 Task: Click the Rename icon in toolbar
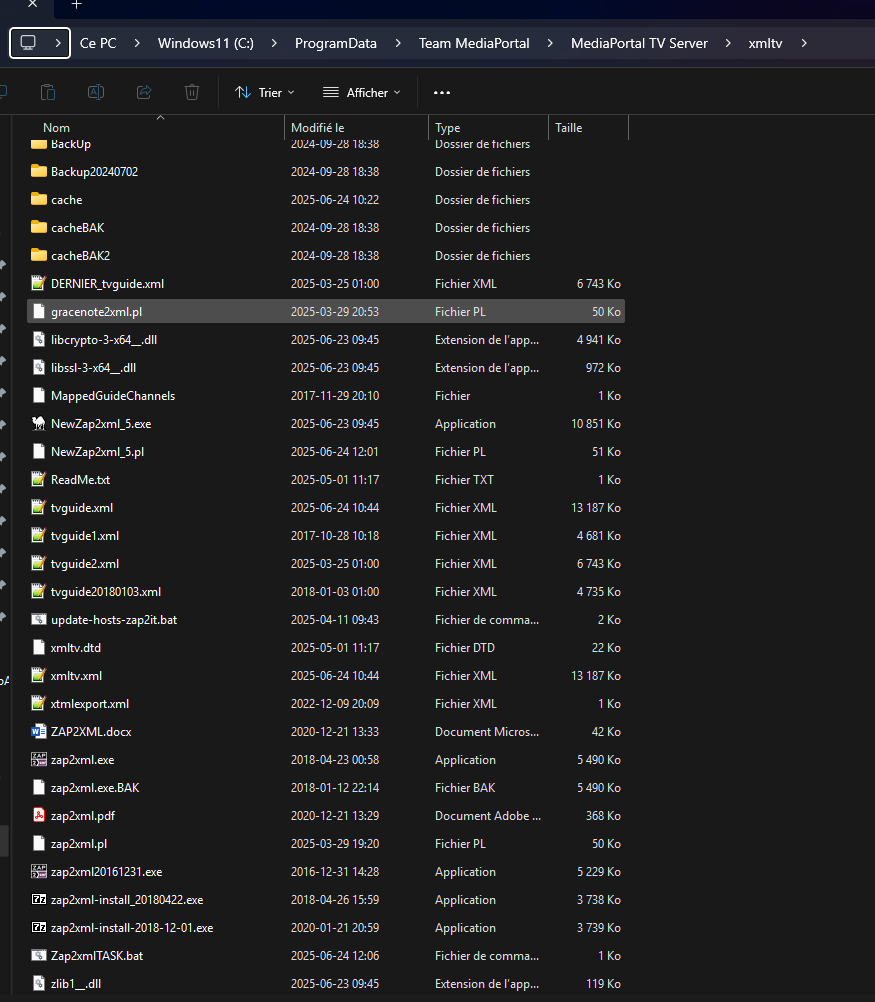pos(96,92)
